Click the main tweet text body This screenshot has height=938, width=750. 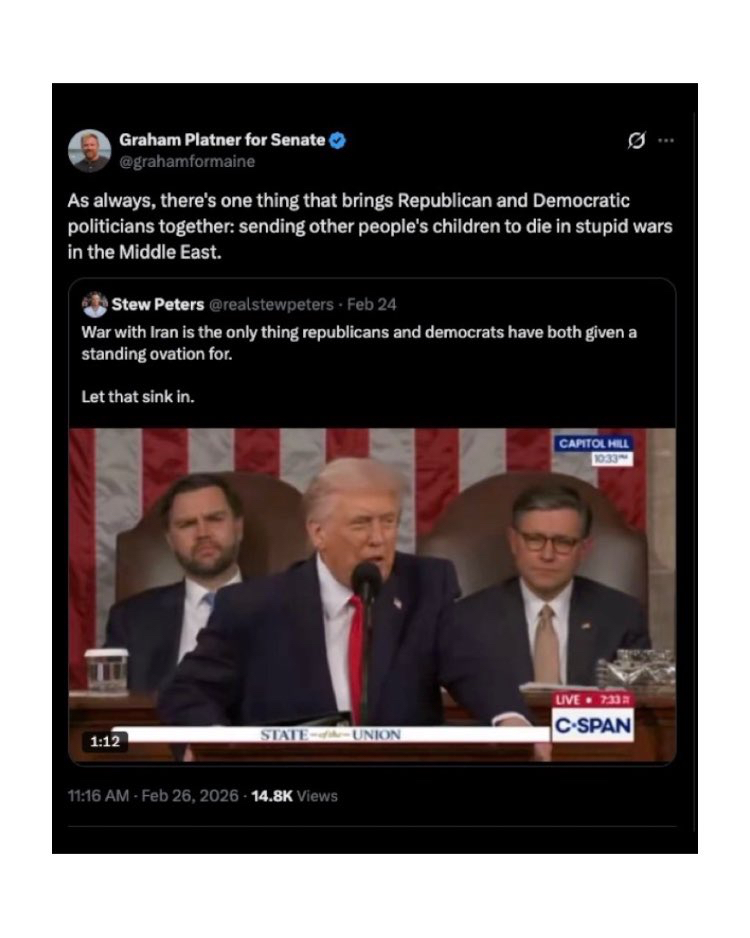click(370, 226)
